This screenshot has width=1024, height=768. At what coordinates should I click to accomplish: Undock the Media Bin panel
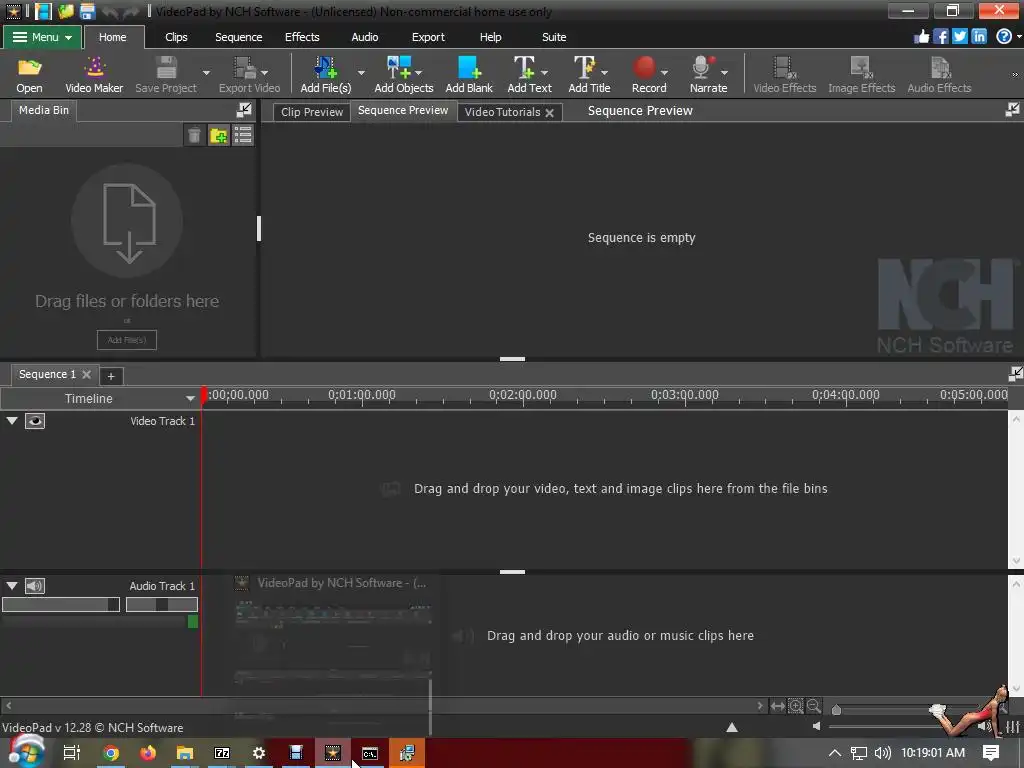point(244,110)
